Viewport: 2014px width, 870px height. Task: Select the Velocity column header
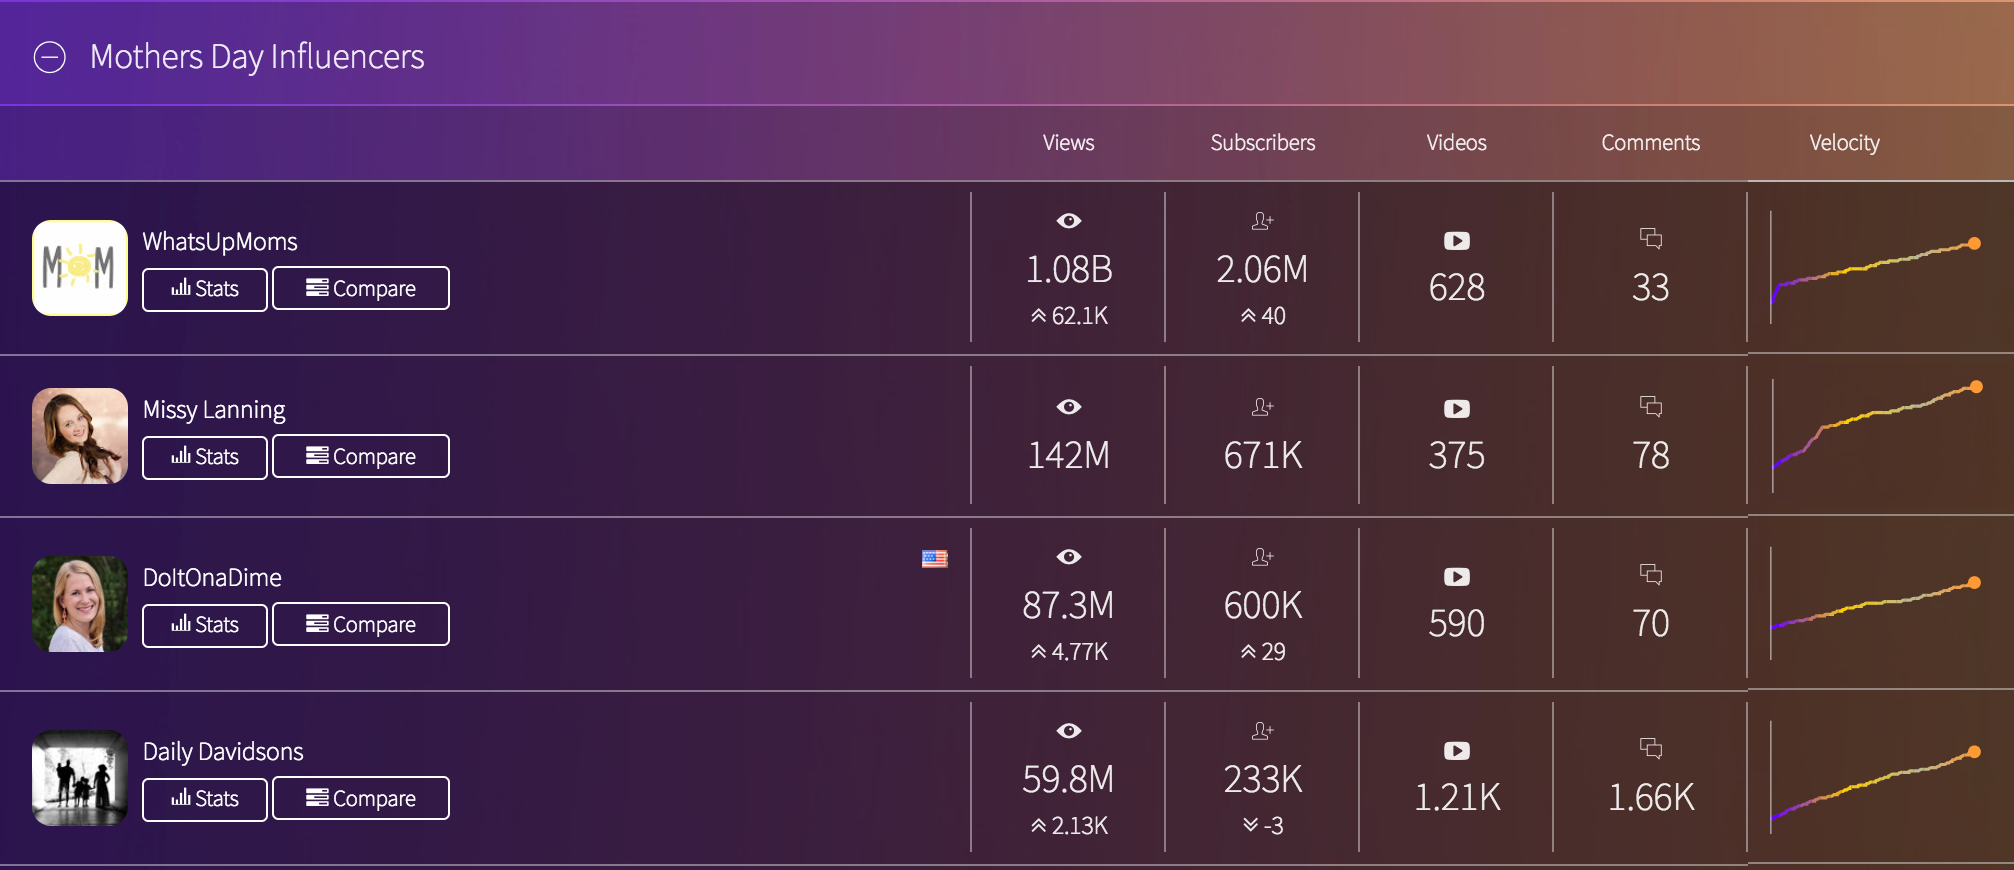[1844, 143]
